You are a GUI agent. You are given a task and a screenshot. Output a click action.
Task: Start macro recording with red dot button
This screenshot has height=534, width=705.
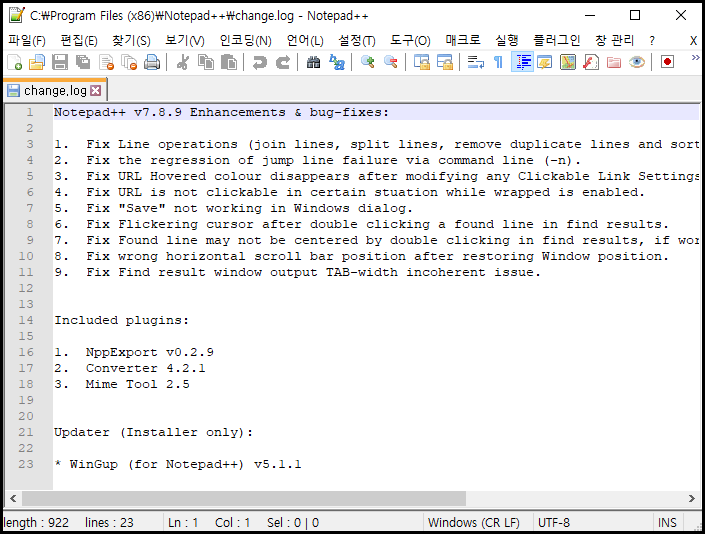pyautogui.click(x=667, y=62)
